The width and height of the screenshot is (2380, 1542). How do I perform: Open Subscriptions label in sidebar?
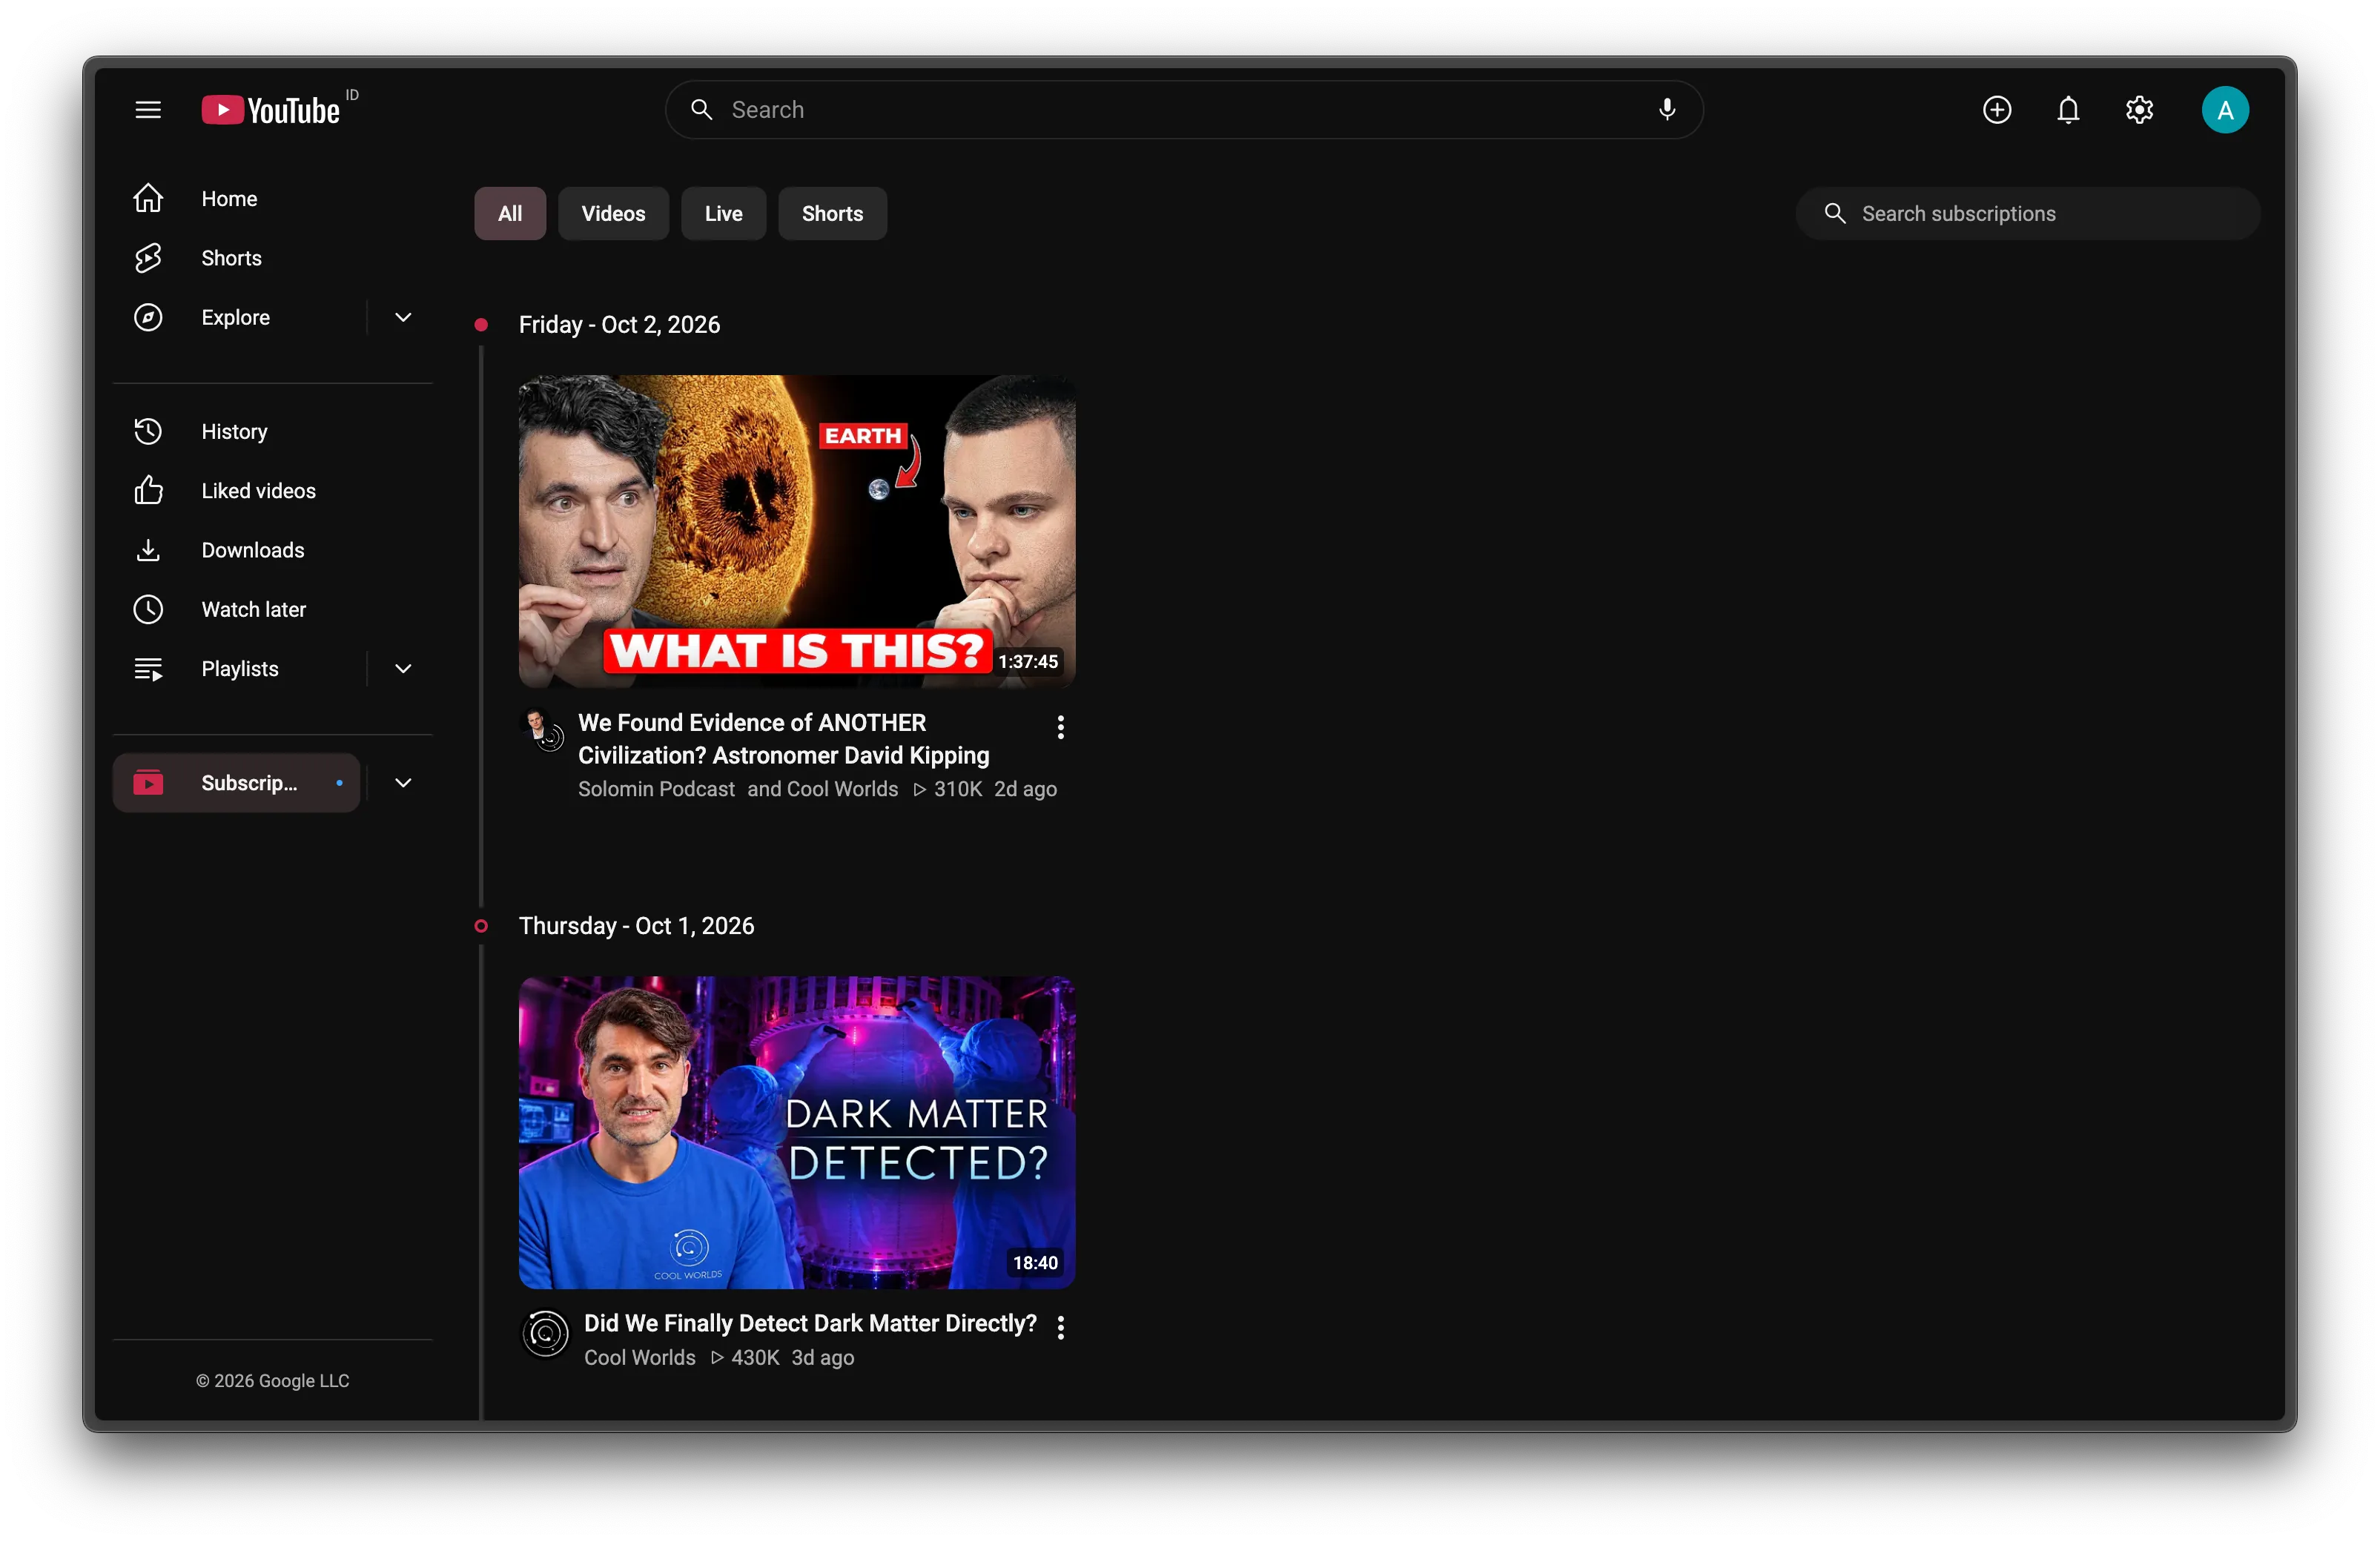[x=249, y=783]
